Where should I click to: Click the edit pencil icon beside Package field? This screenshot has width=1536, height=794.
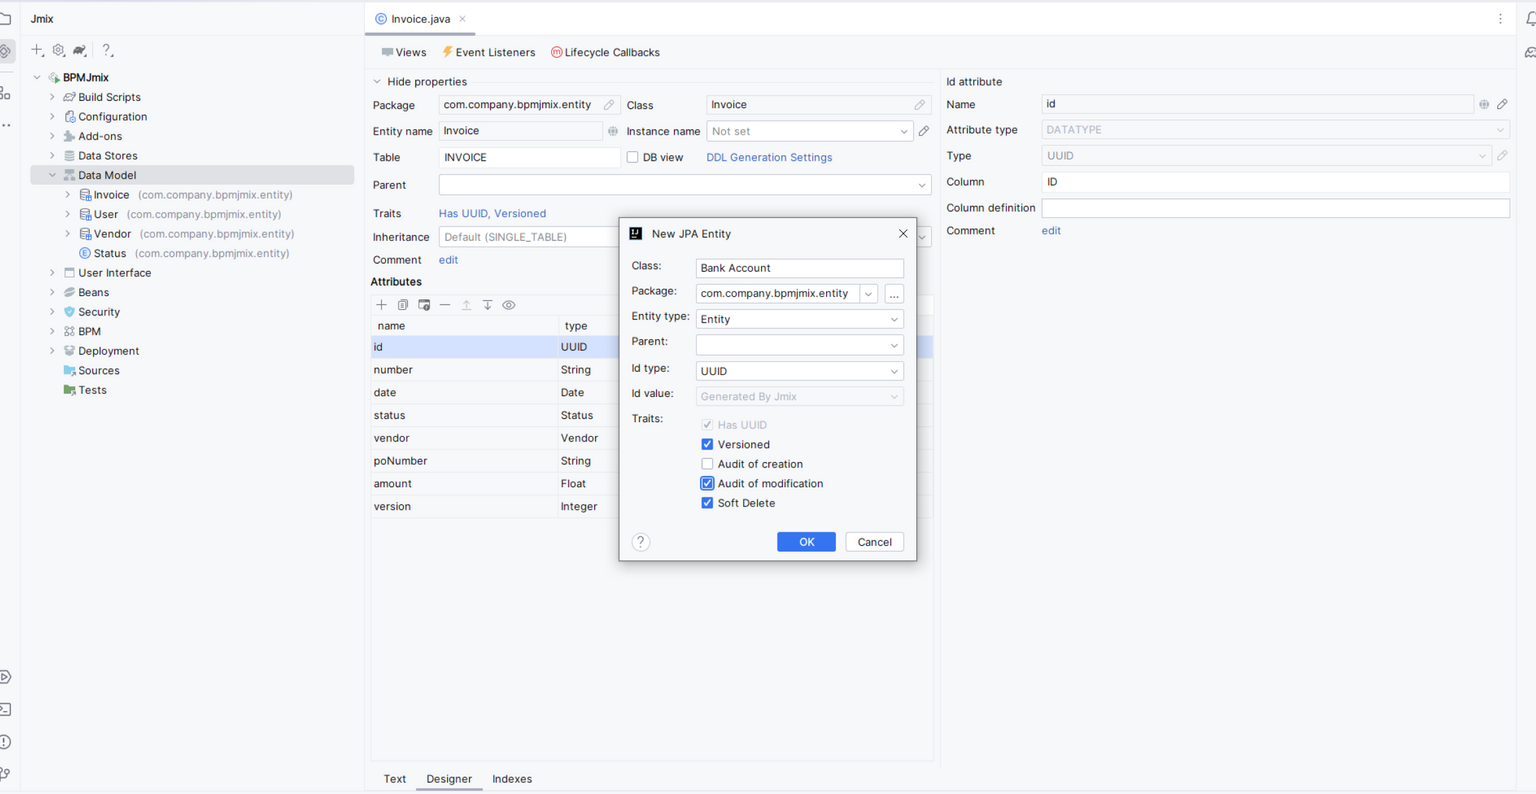pyautogui.click(x=609, y=105)
